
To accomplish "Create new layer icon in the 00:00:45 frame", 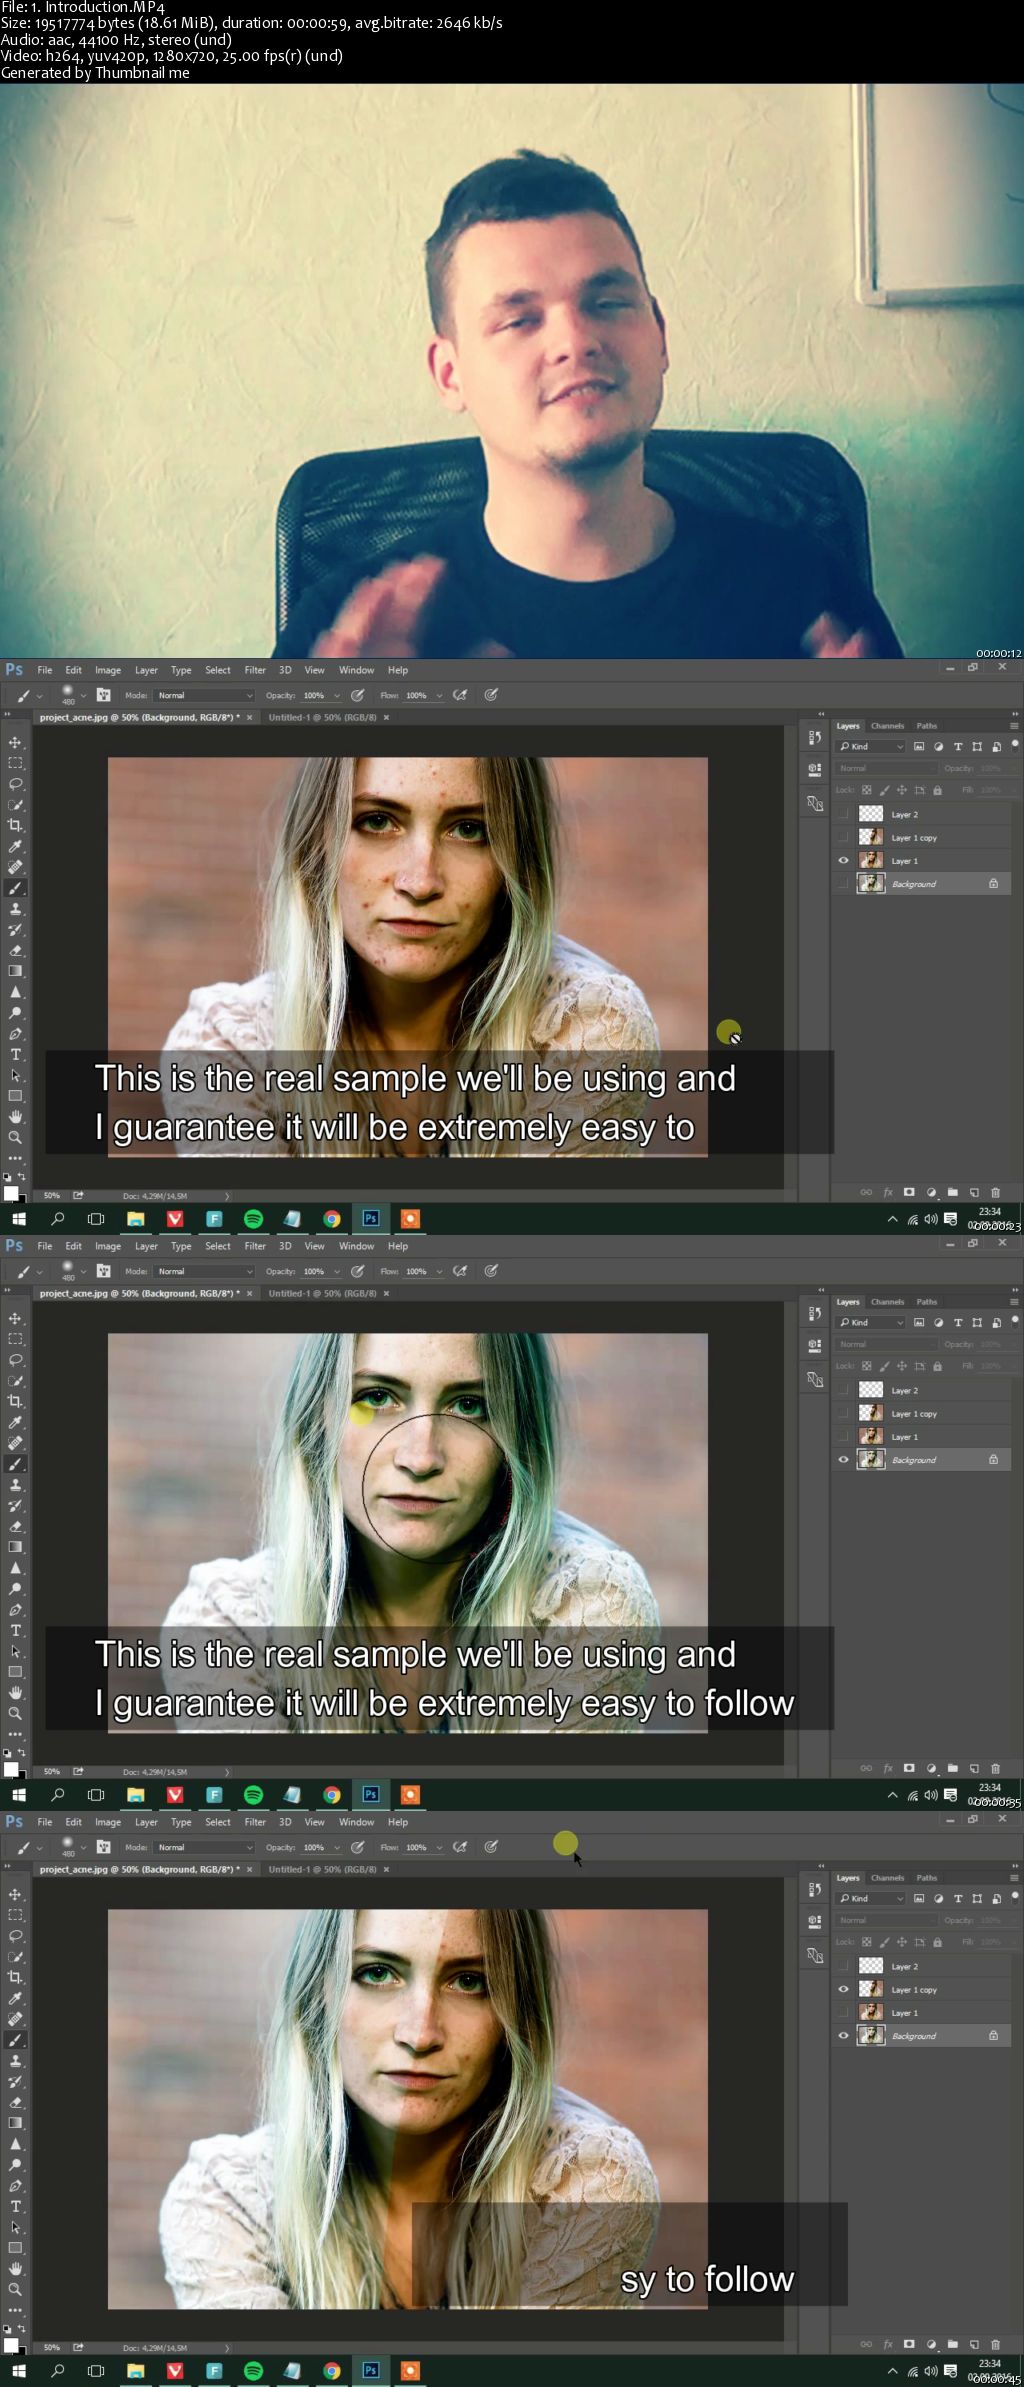I will pyautogui.click(x=974, y=2344).
